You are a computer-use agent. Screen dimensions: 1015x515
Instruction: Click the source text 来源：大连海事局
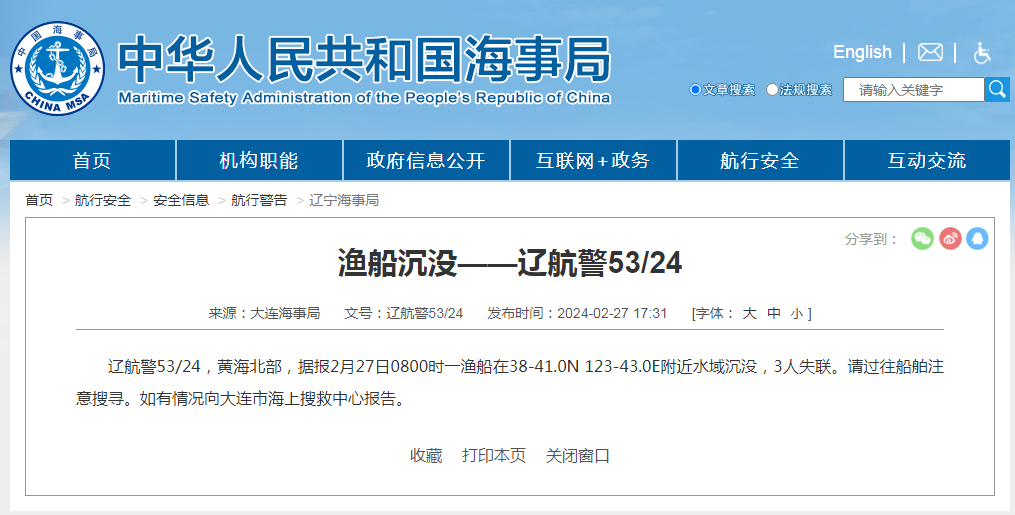pos(264,313)
